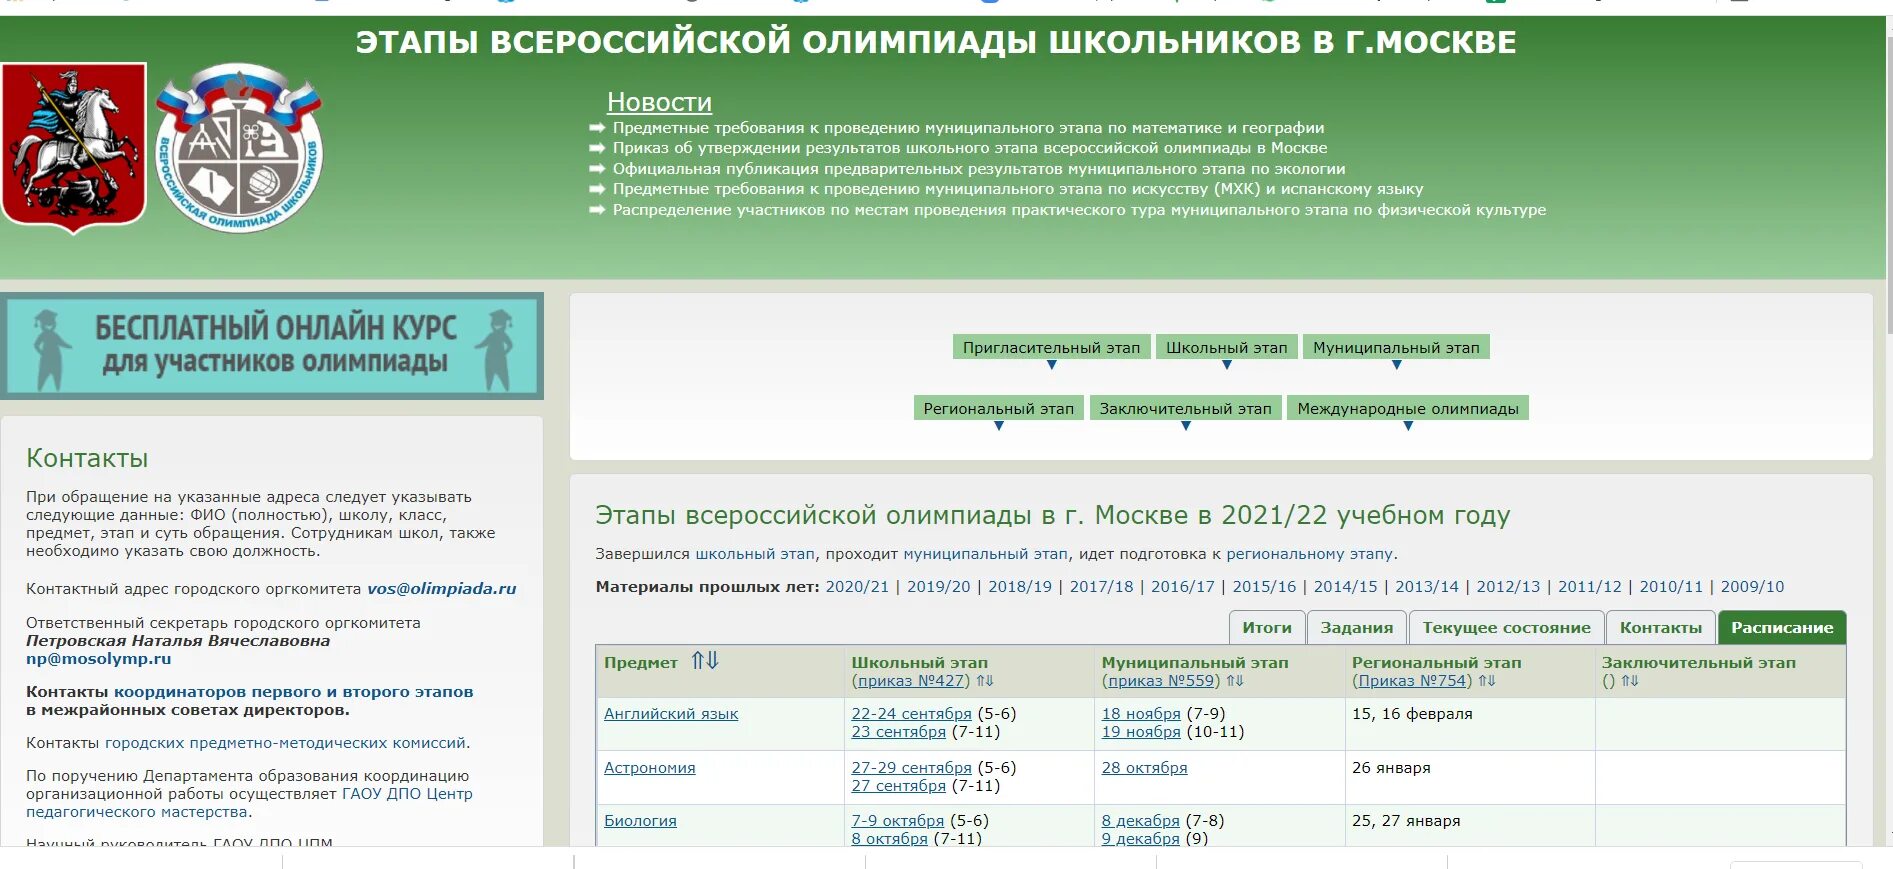Open 2012/13 past materials
1893x869 pixels.
1508,587
